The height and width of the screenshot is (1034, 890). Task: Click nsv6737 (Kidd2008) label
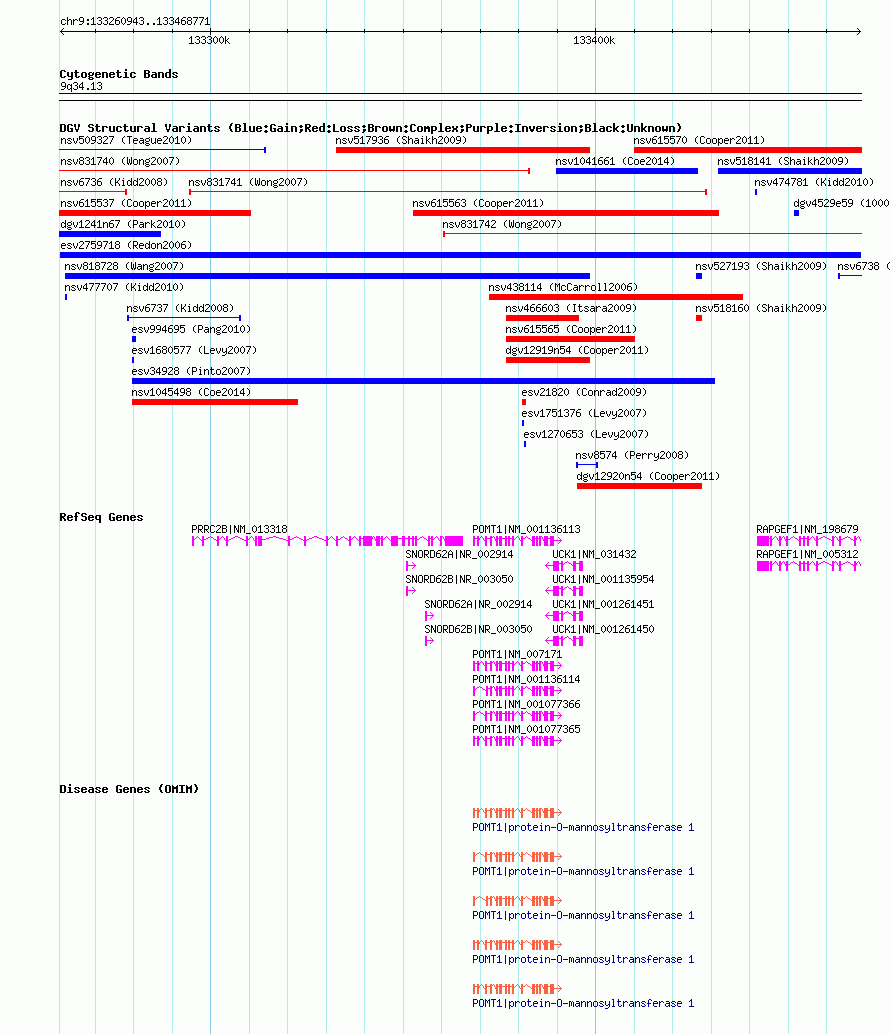180,309
